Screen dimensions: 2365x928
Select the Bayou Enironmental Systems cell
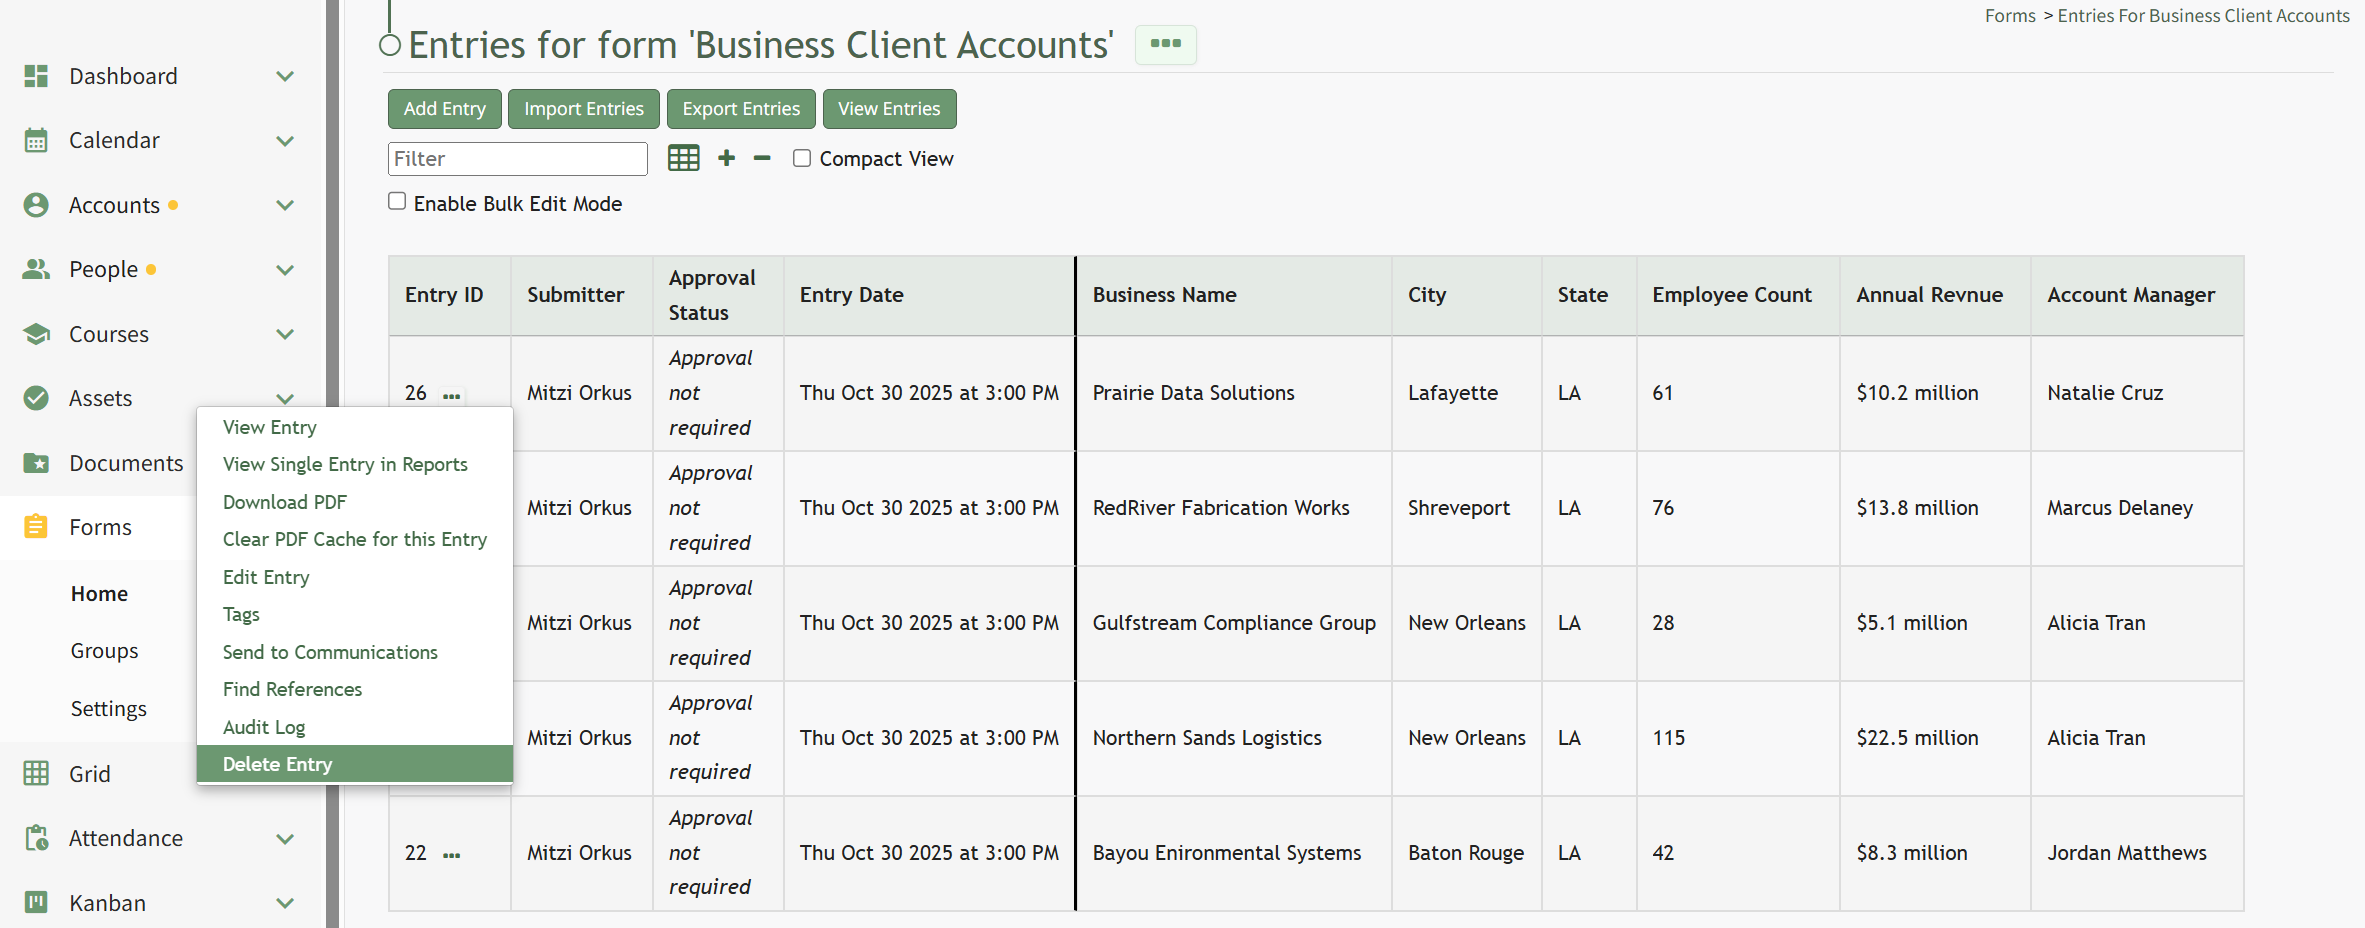point(1233,853)
